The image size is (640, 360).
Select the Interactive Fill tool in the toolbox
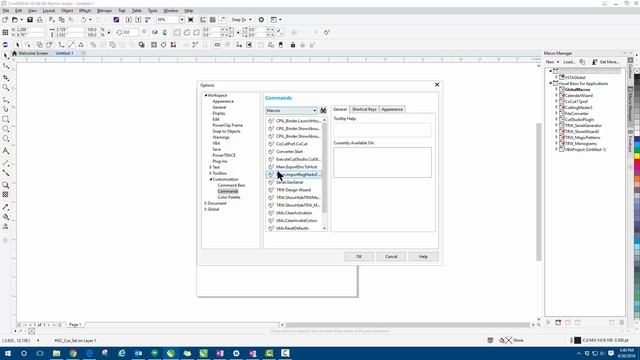6,217
